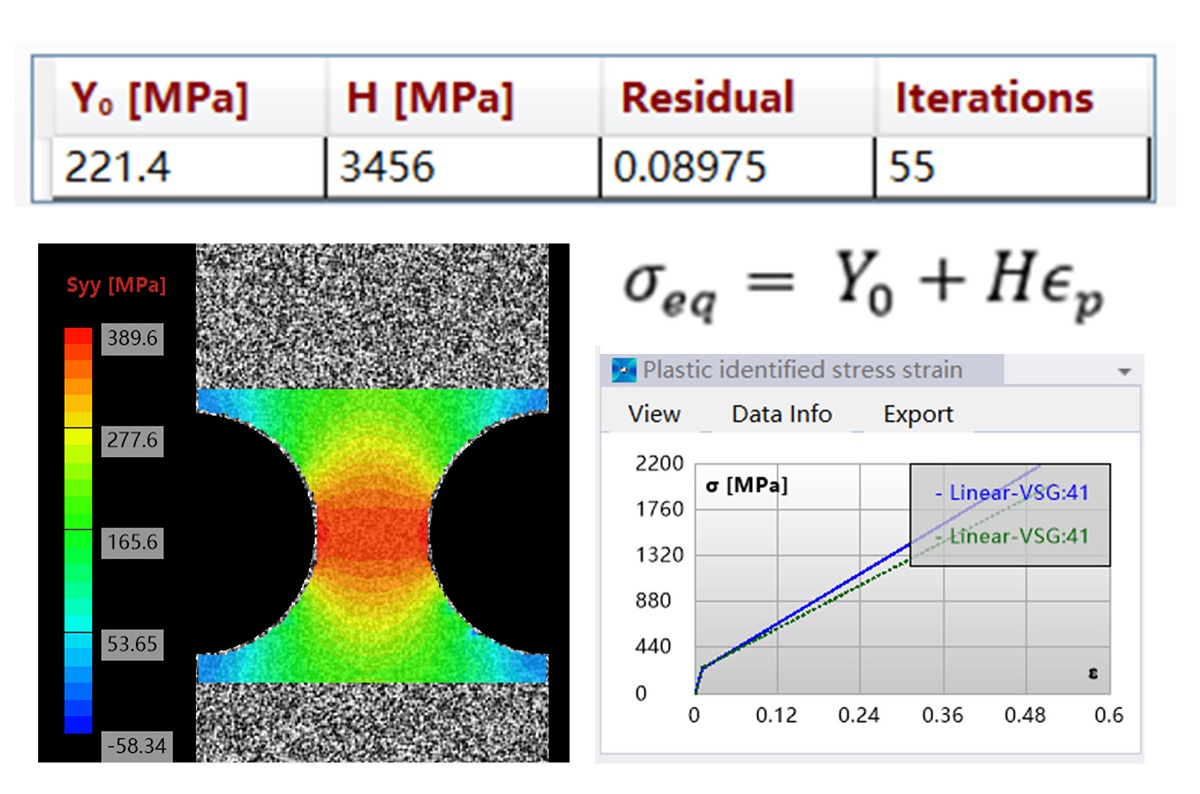This screenshot has height=794, width=1200.
Task: Click the -58.34 minimum value on color scale
Action: pyautogui.click(x=134, y=746)
